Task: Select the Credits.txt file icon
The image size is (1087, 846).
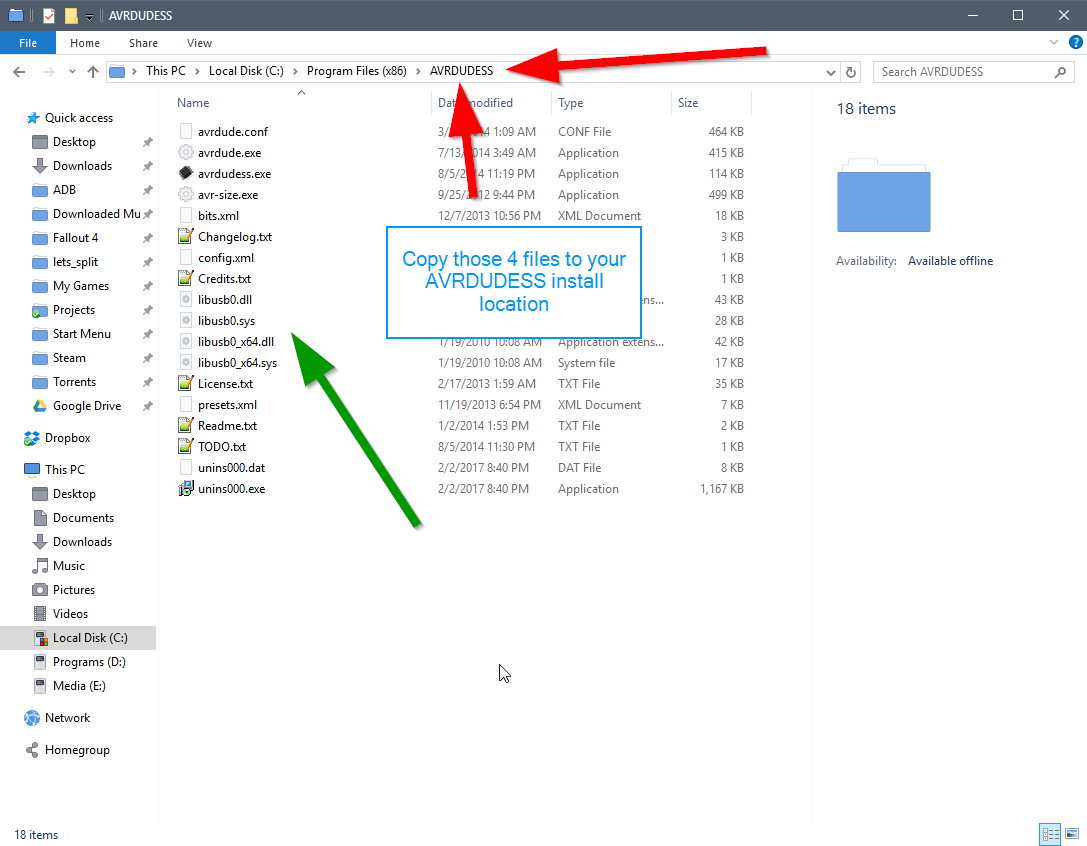Action: click(185, 278)
